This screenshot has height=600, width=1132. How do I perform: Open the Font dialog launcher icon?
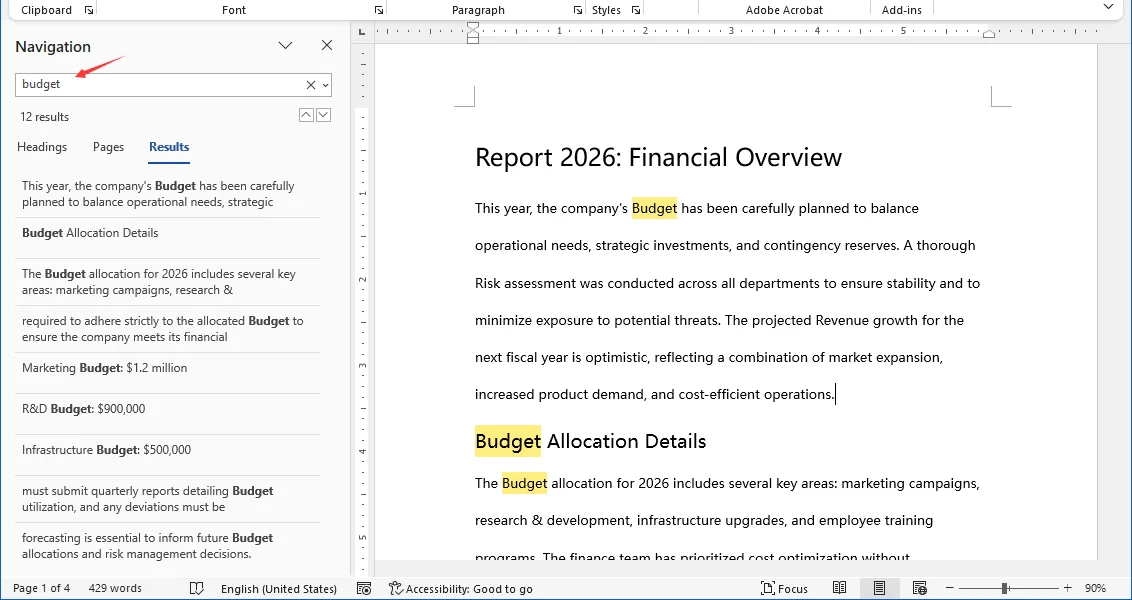tap(378, 9)
